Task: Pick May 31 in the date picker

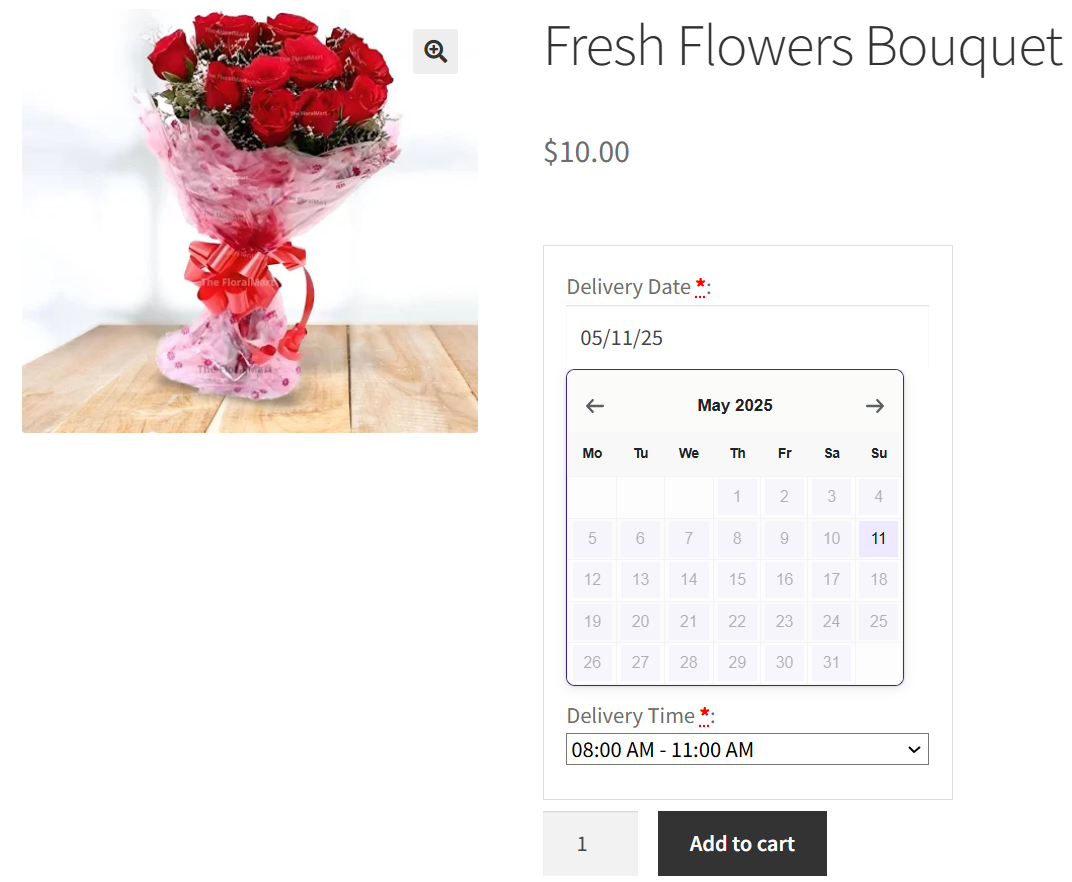Action: point(831,663)
